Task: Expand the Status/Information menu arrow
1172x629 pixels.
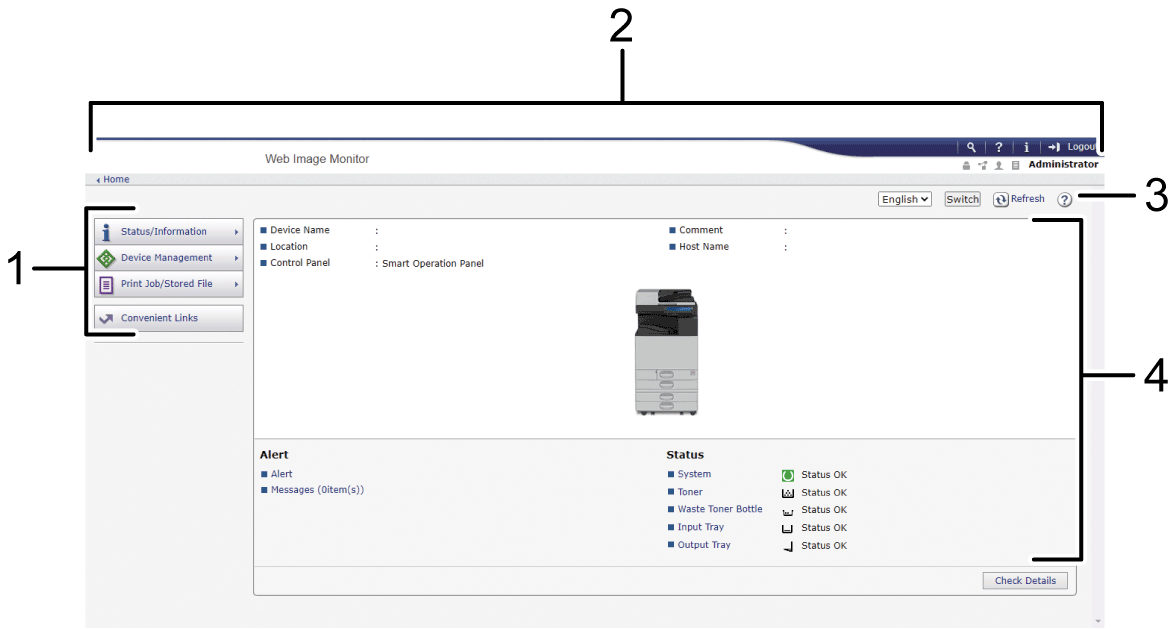Action: pos(237,232)
